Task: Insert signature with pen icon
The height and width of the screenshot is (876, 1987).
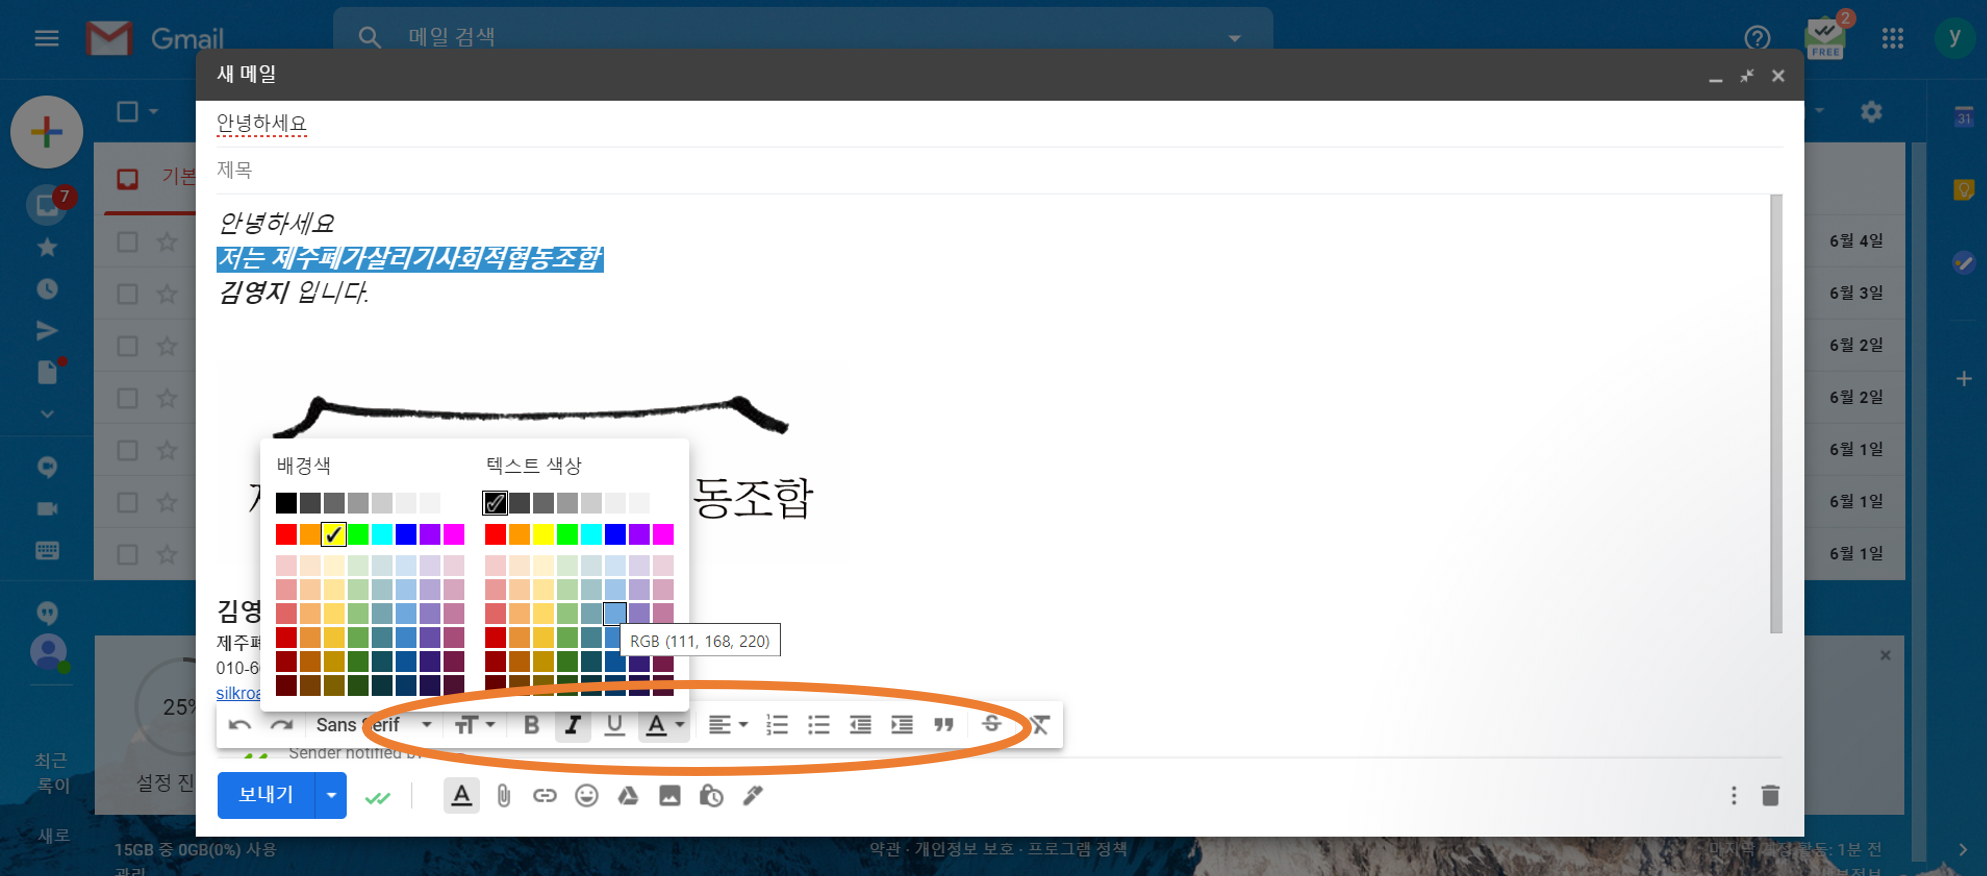Action: click(753, 796)
